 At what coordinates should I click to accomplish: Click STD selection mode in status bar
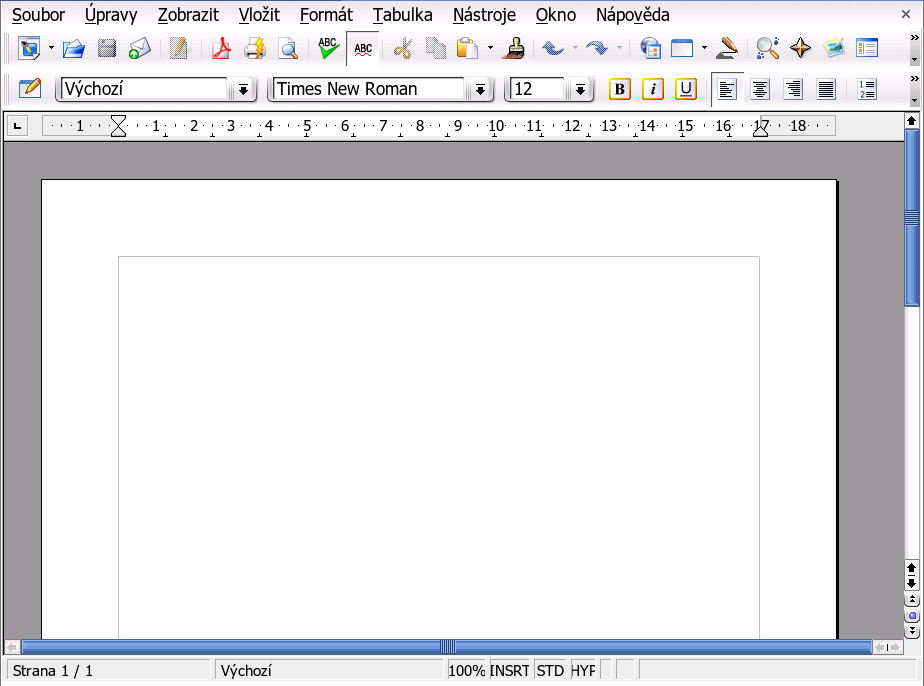click(550, 671)
